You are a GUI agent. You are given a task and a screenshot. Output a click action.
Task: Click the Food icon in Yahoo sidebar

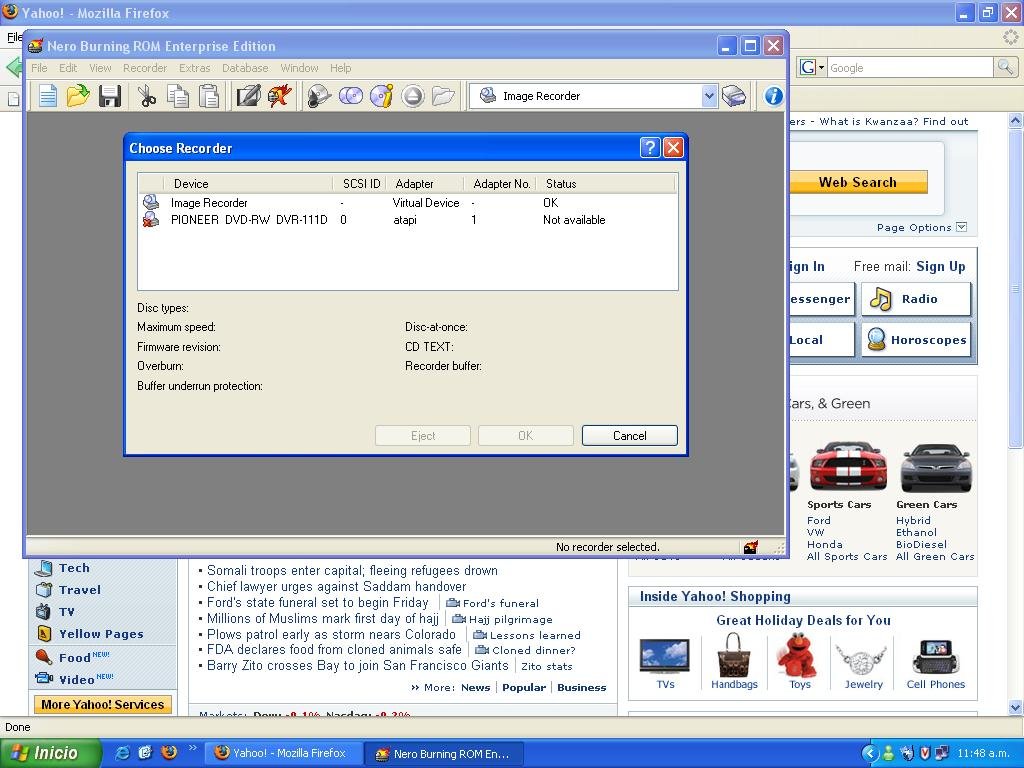pyautogui.click(x=44, y=657)
